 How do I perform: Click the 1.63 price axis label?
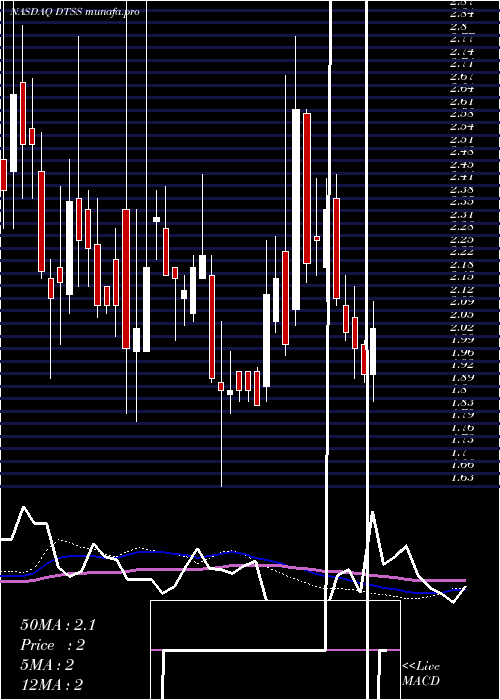click(462, 477)
